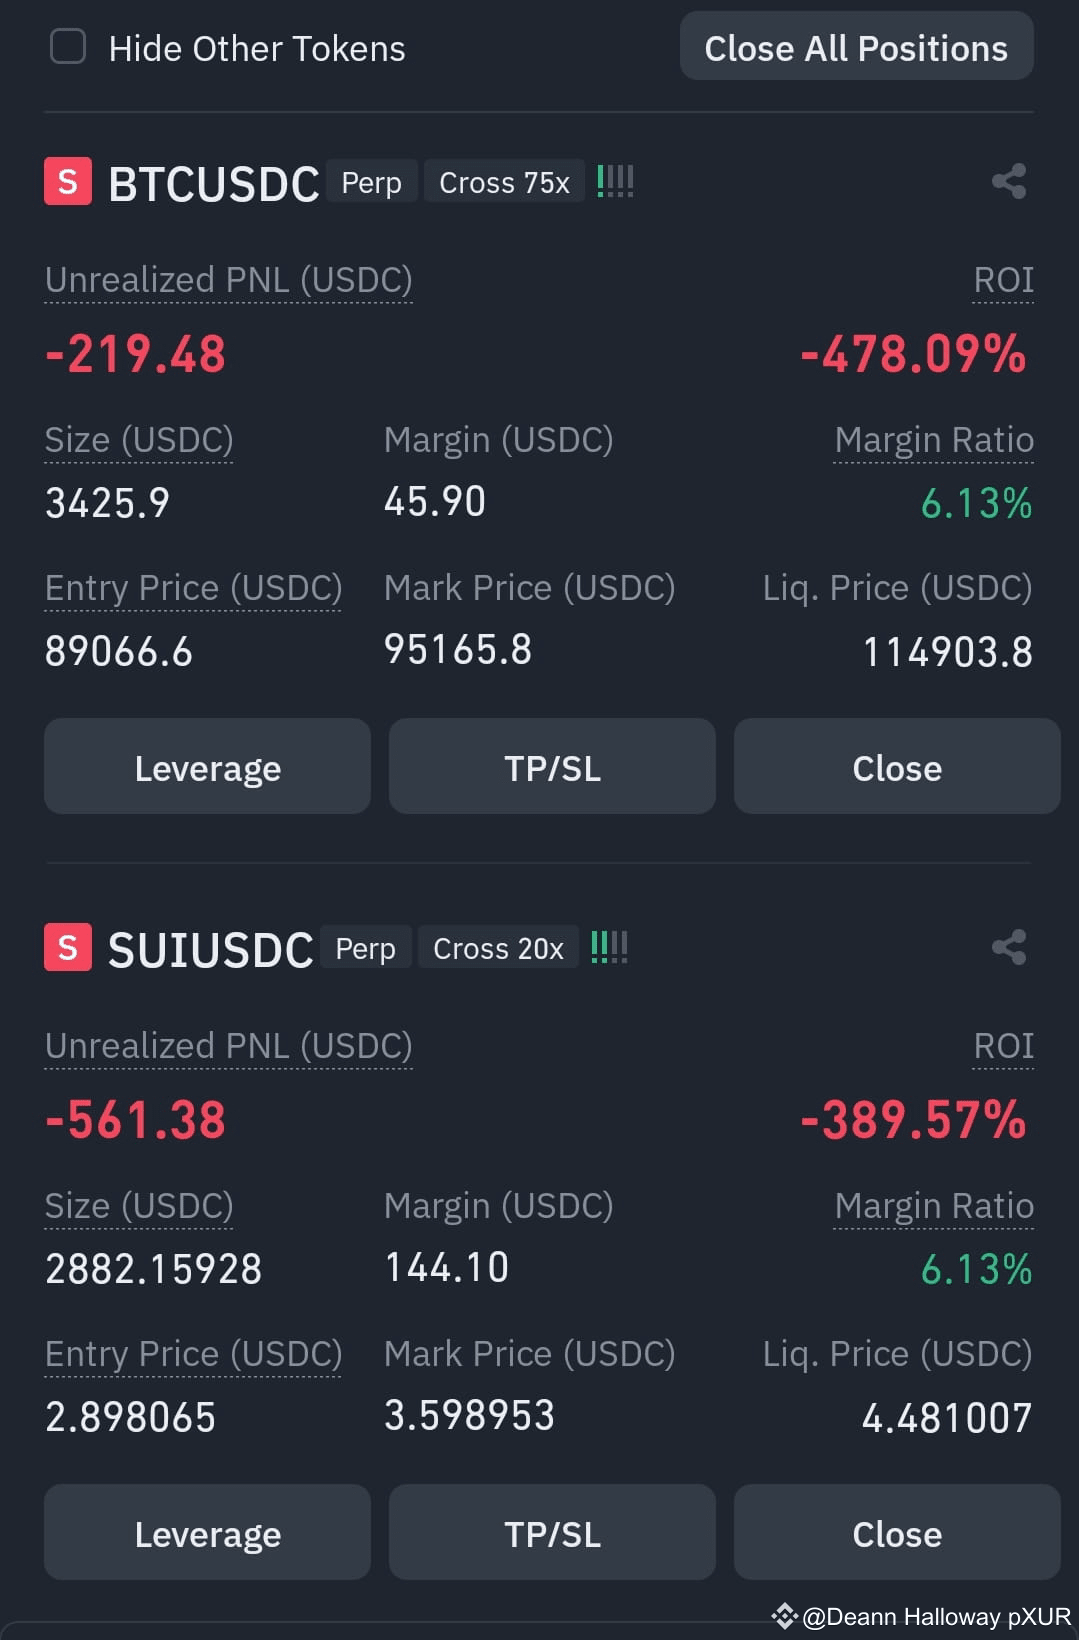The height and width of the screenshot is (1640, 1079).
Task: Tap the Close All Positions button
Action: (856, 47)
